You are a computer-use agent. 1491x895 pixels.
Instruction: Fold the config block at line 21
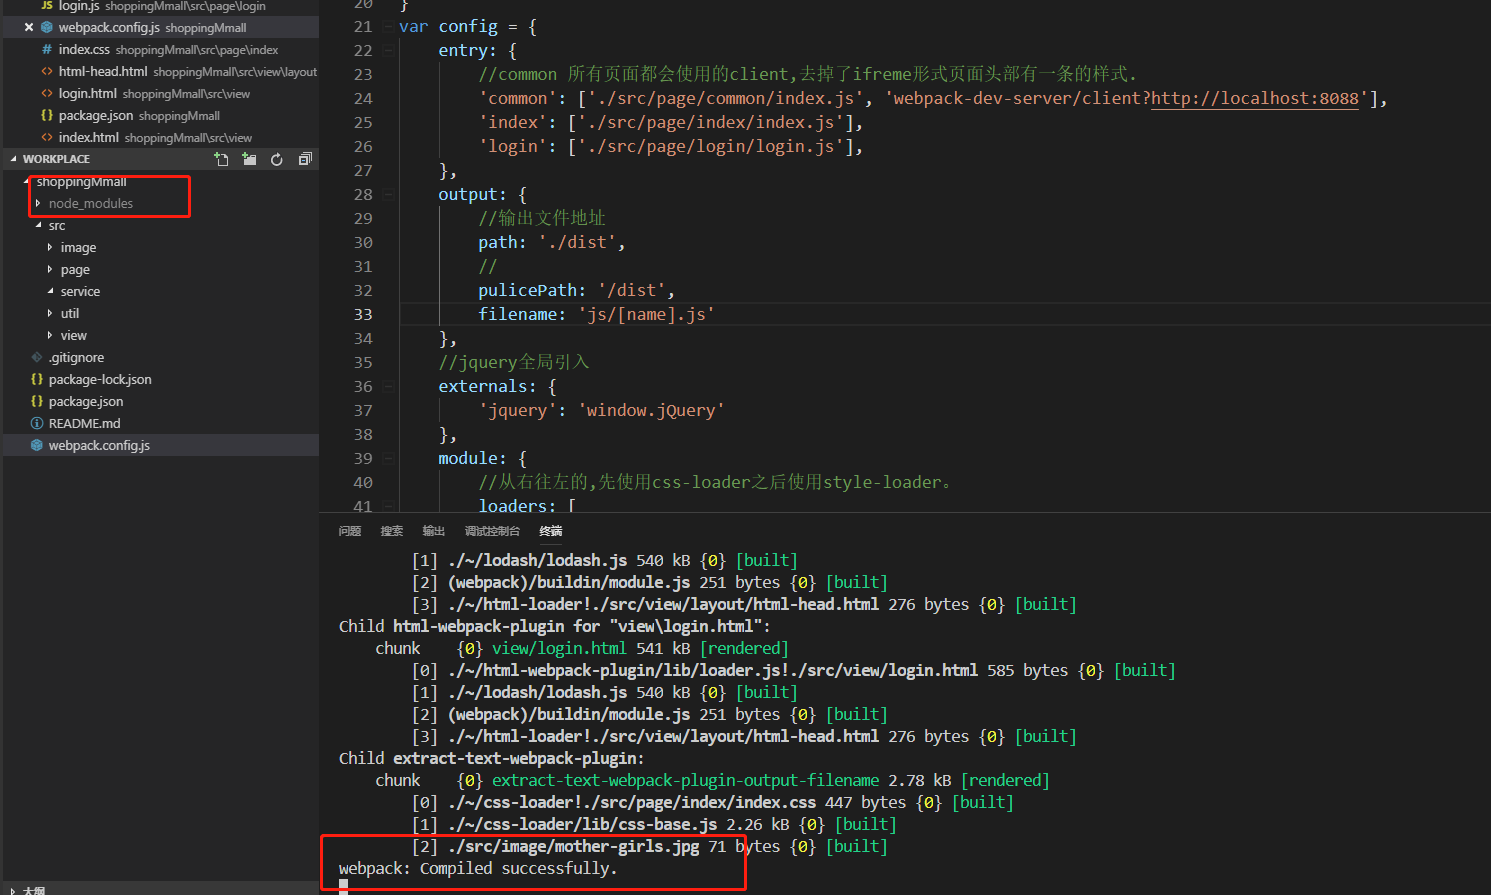tap(388, 27)
